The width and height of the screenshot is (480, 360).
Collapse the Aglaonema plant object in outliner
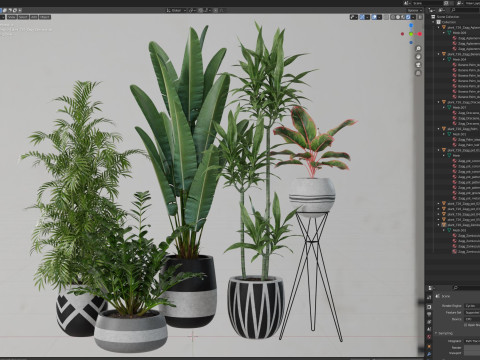[439, 27]
